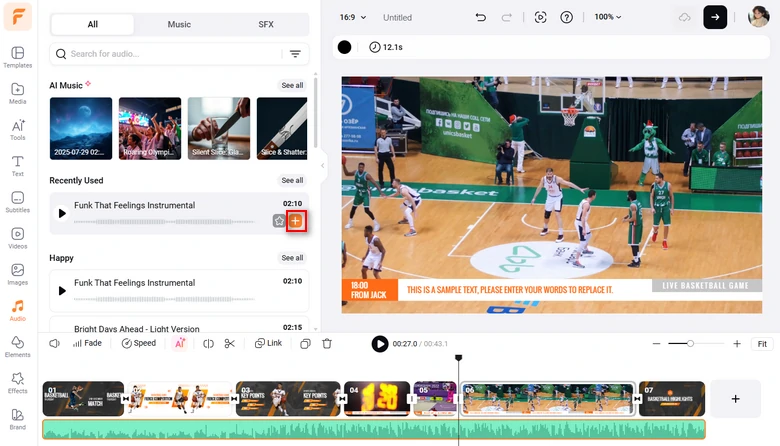Click the scissors cut icon
The width and height of the screenshot is (780, 446).
(x=229, y=344)
